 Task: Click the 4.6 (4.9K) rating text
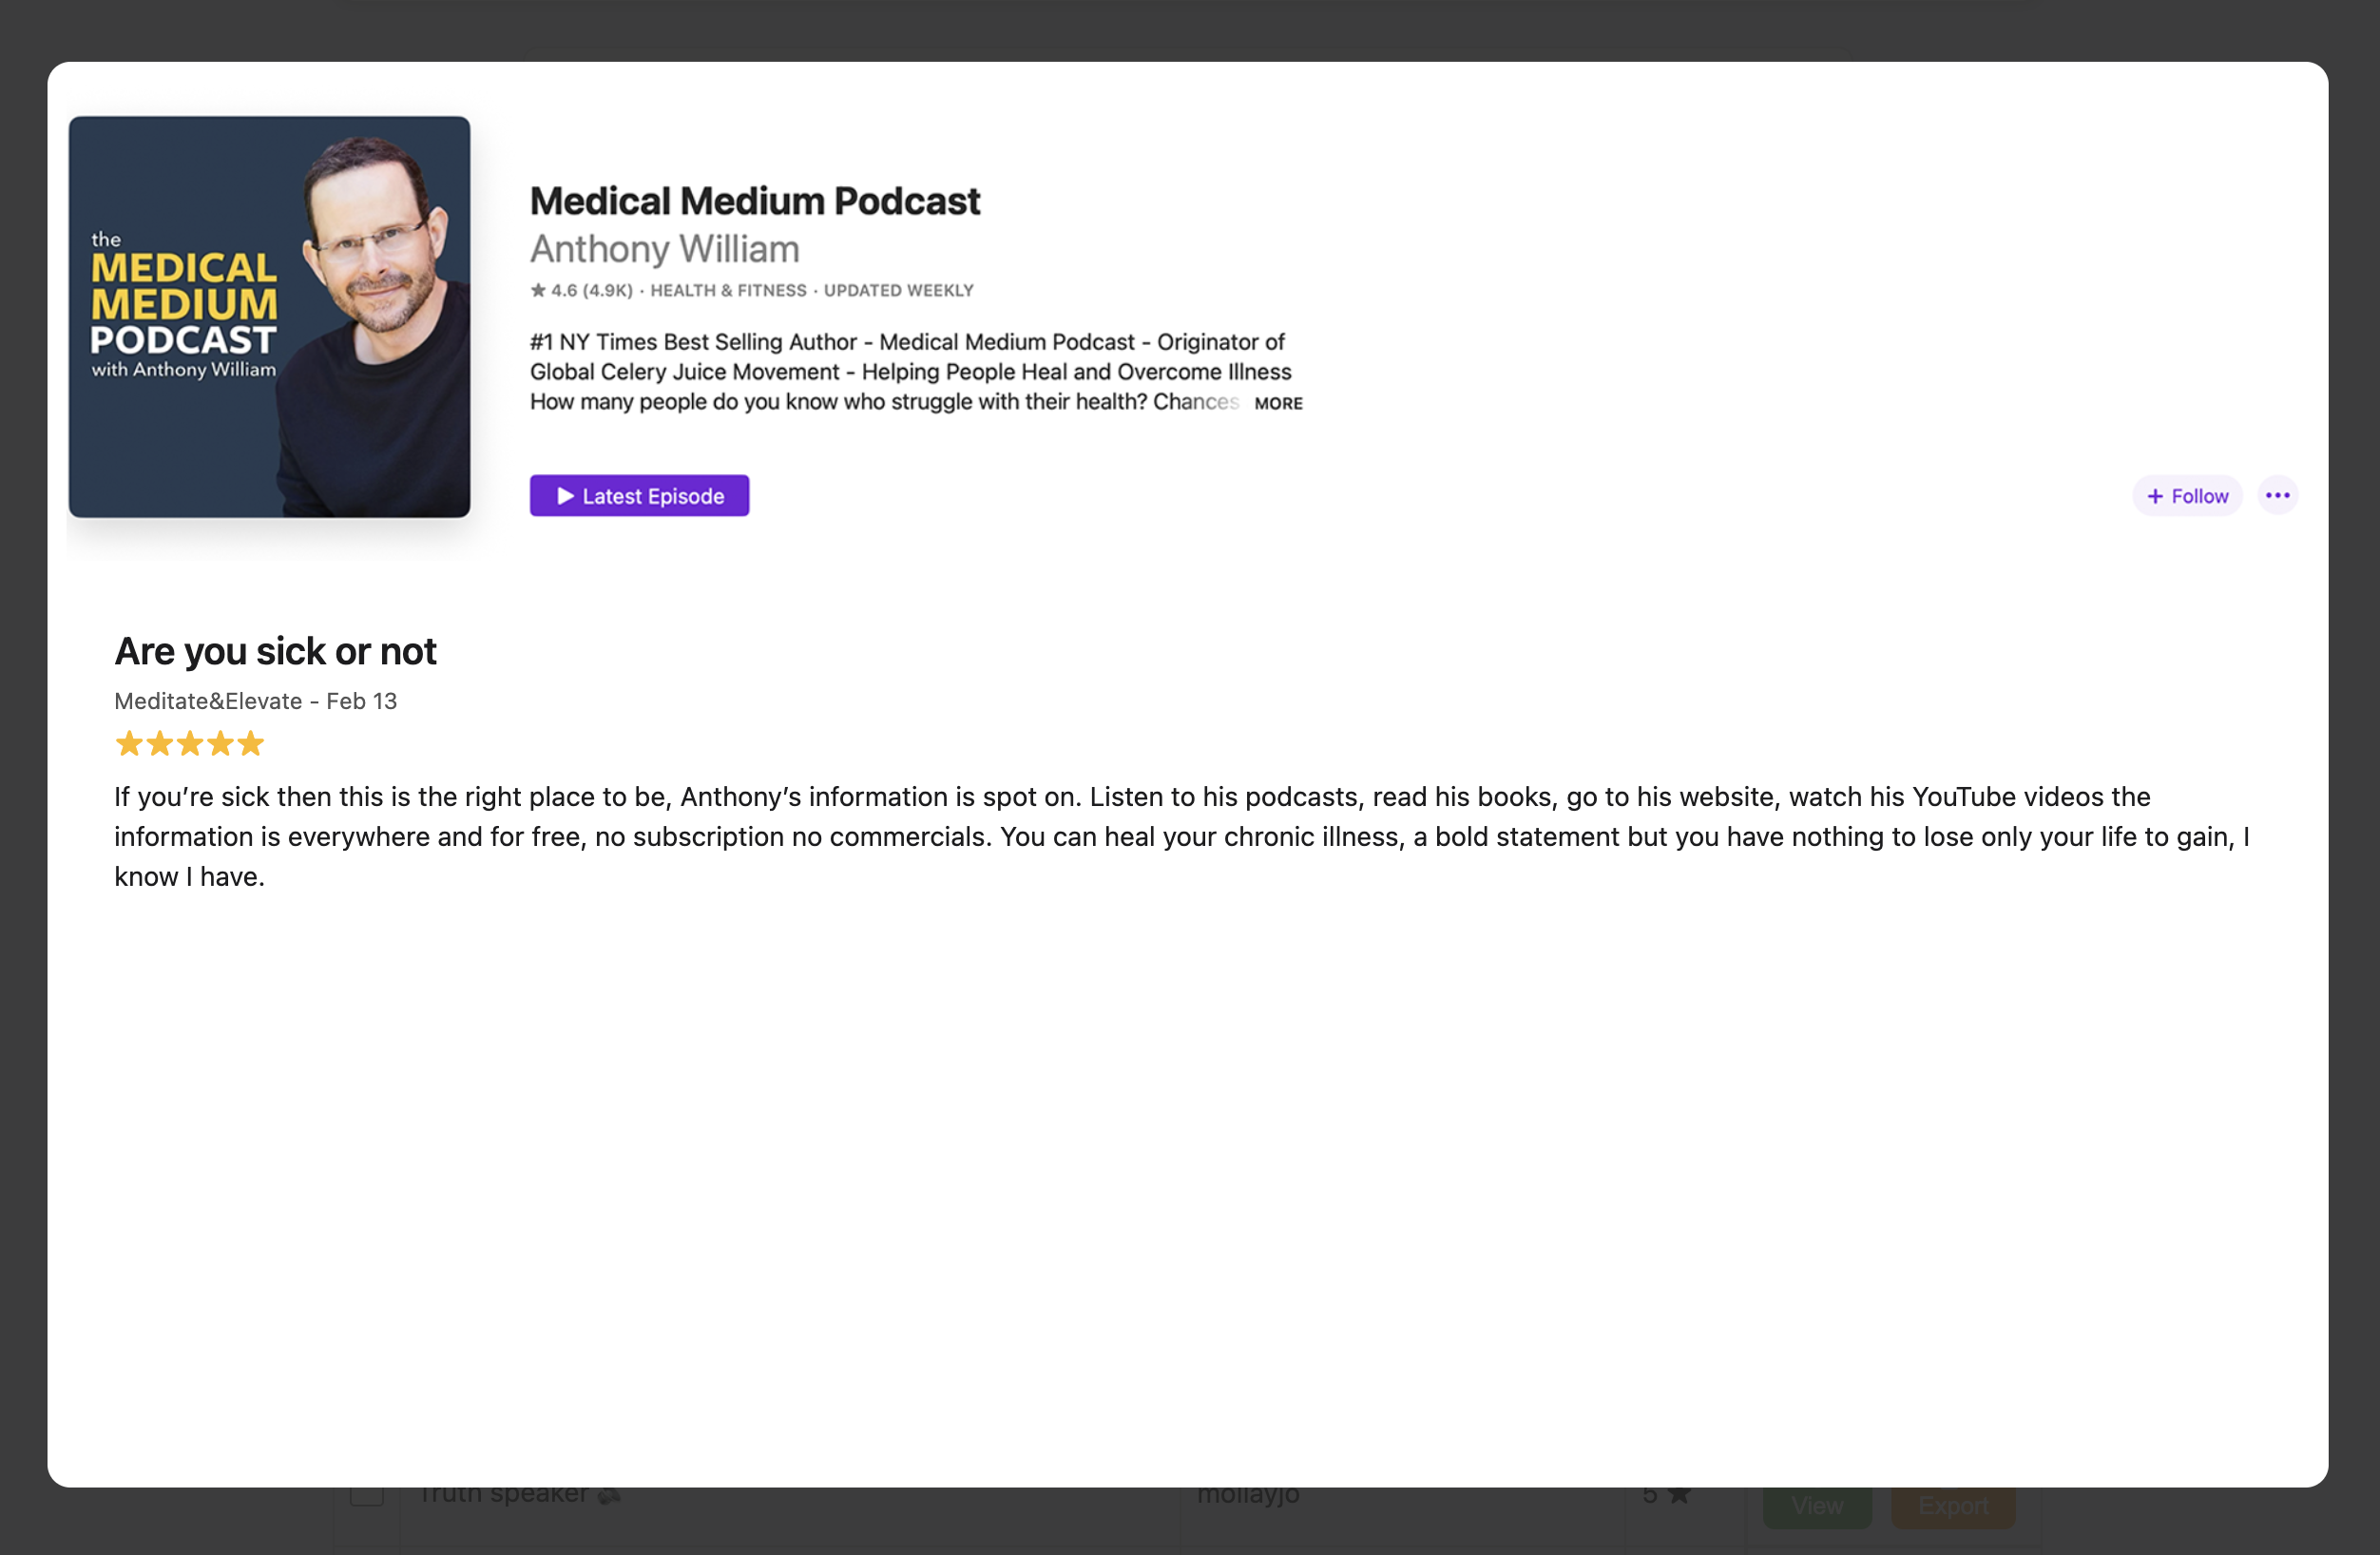[582, 290]
